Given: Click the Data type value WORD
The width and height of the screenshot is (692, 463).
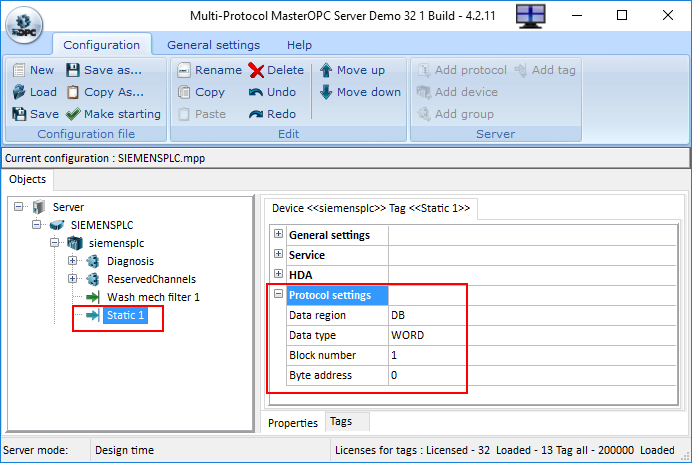Looking at the screenshot, I should pyautogui.click(x=532, y=335).
